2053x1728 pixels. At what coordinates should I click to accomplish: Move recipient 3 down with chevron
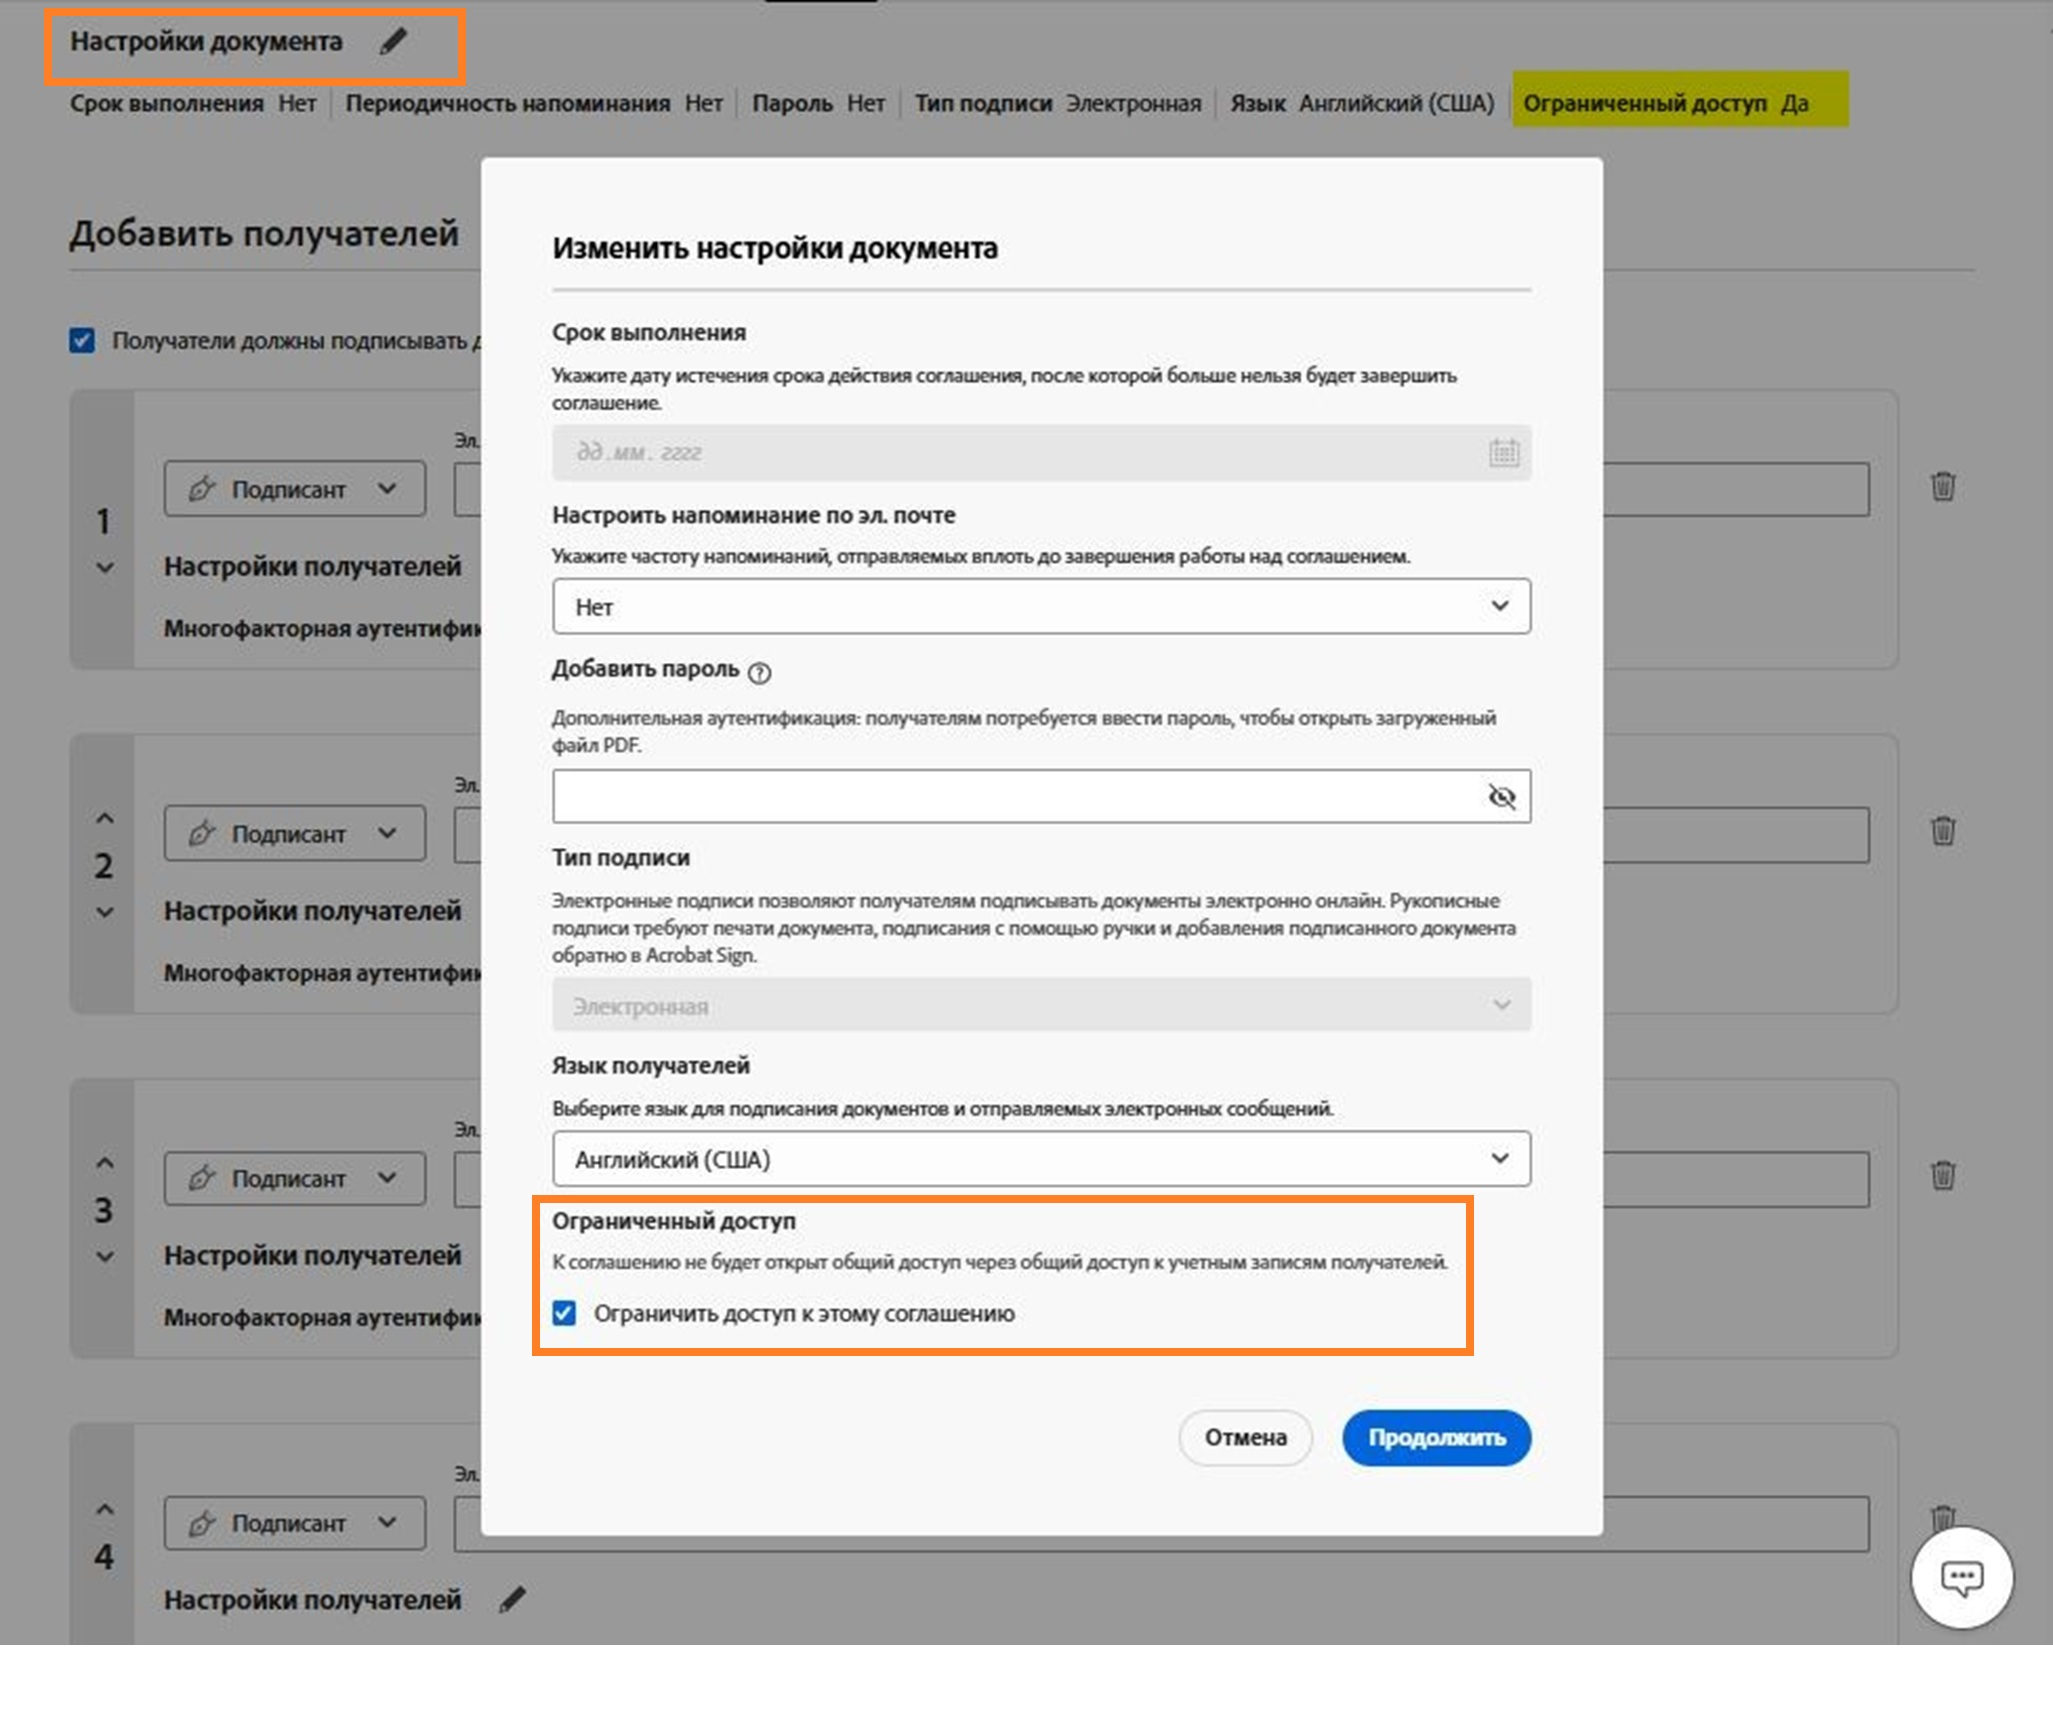(x=104, y=1257)
